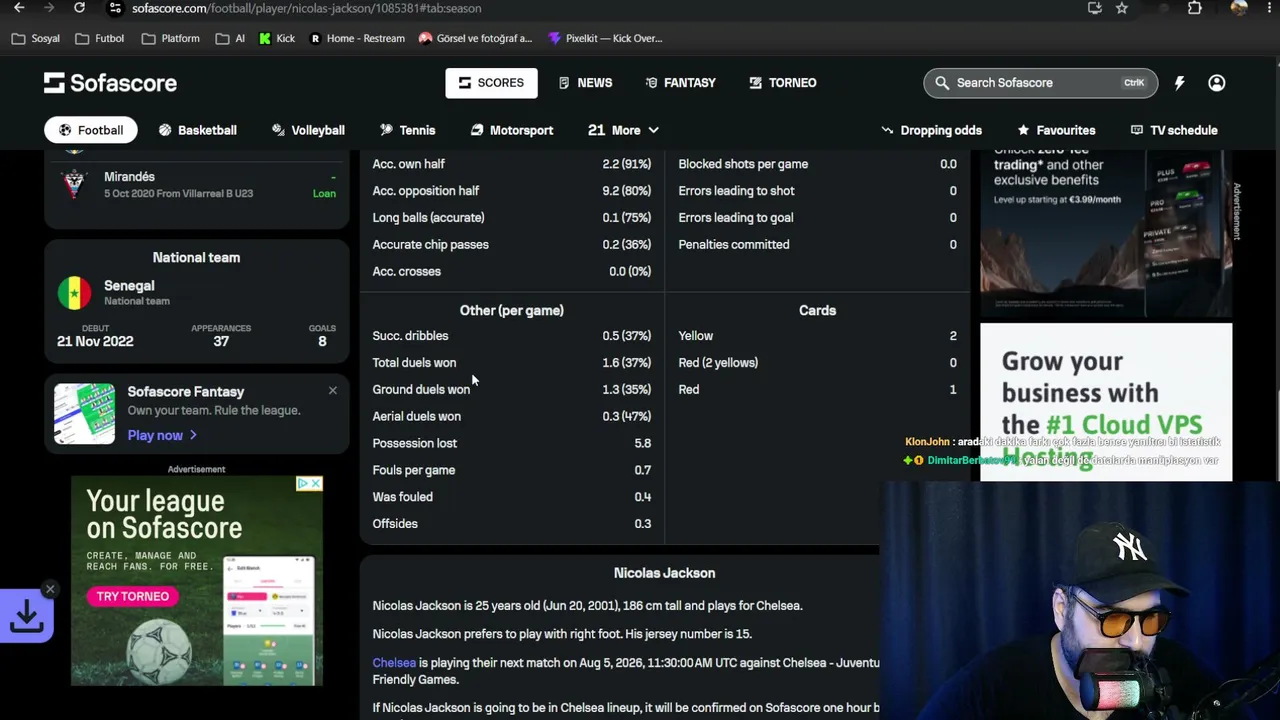The image size is (1280, 720).
Task: Open the Mirandés transfer entry
Action: [x=197, y=184]
